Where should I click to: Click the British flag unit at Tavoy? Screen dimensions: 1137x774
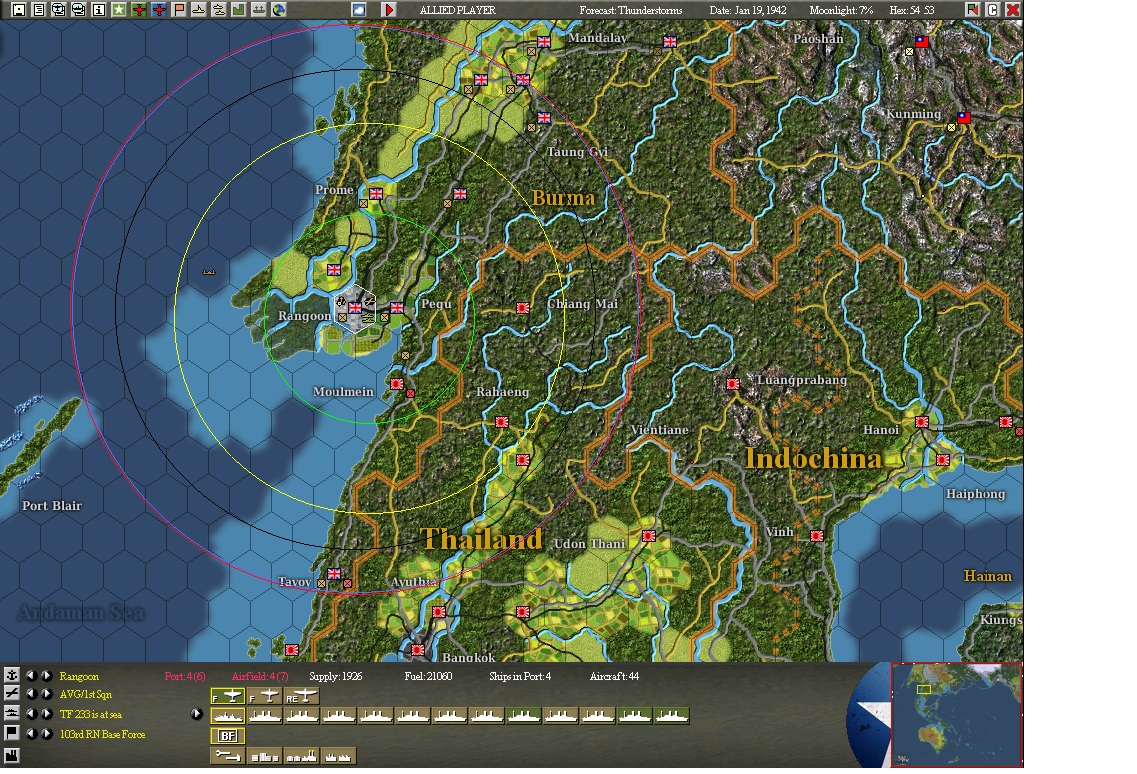(x=334, y=574)
